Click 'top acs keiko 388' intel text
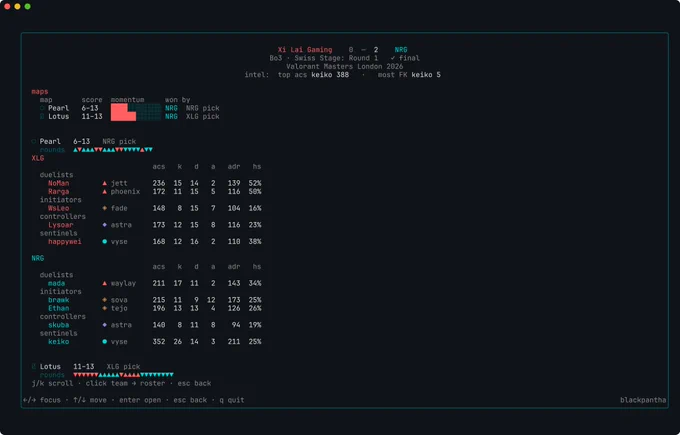Viewport: 680px width, 435px height. [313, 75]
